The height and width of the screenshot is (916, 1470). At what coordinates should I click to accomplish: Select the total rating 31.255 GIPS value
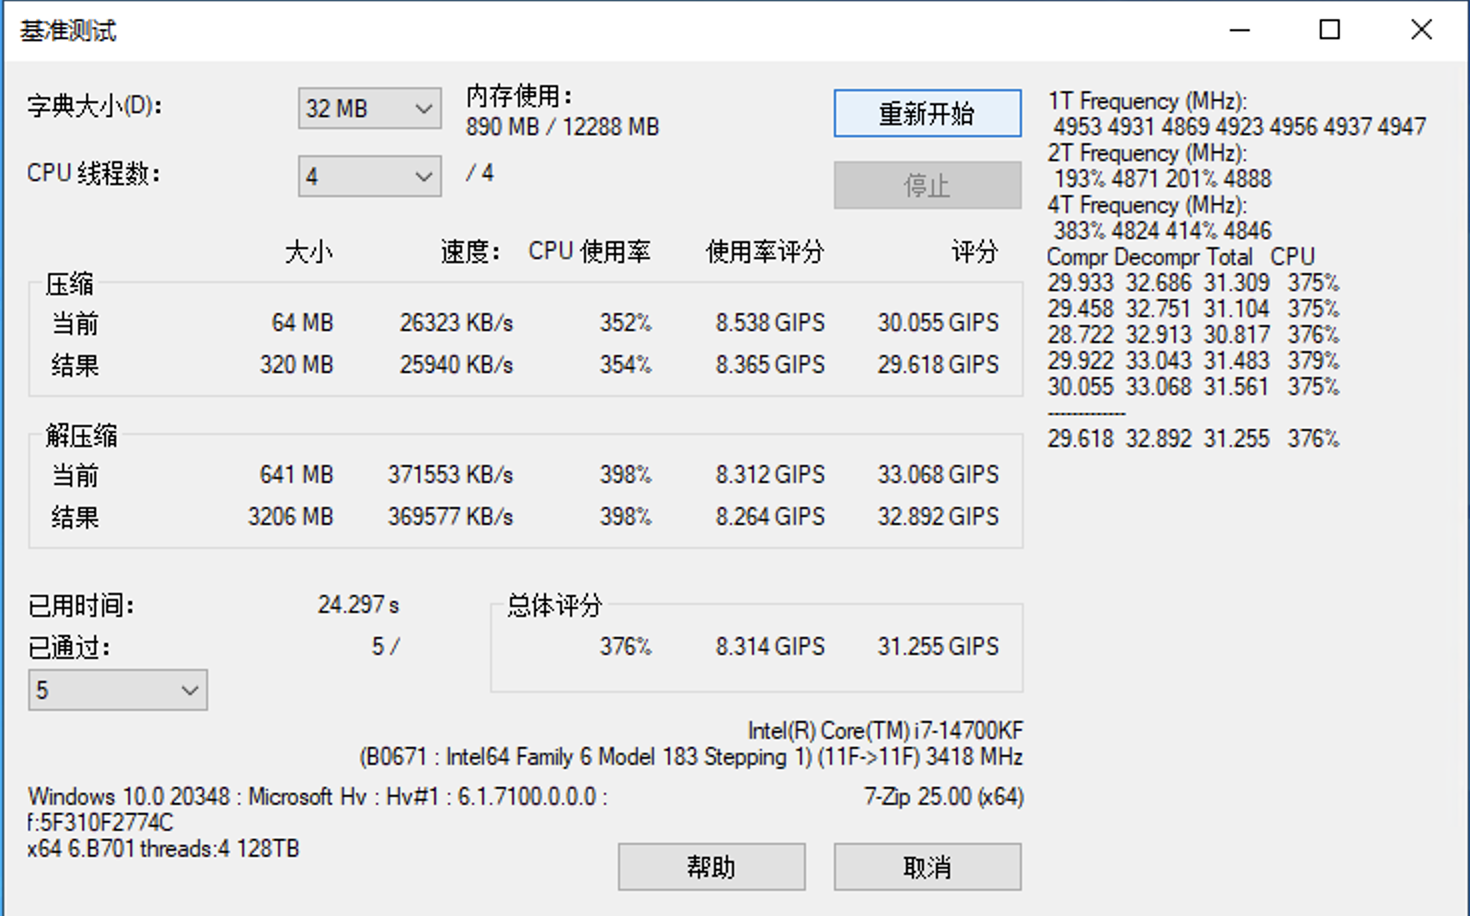pyautogui.click(x=938, y=647)
